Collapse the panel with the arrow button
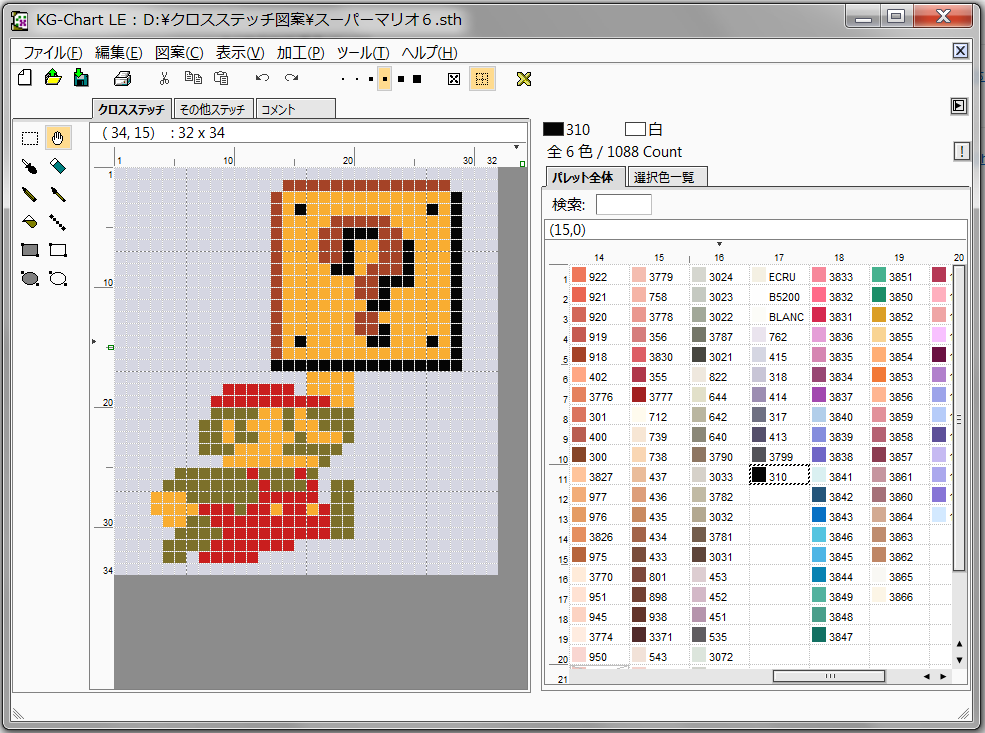 (x=959, y=106)
